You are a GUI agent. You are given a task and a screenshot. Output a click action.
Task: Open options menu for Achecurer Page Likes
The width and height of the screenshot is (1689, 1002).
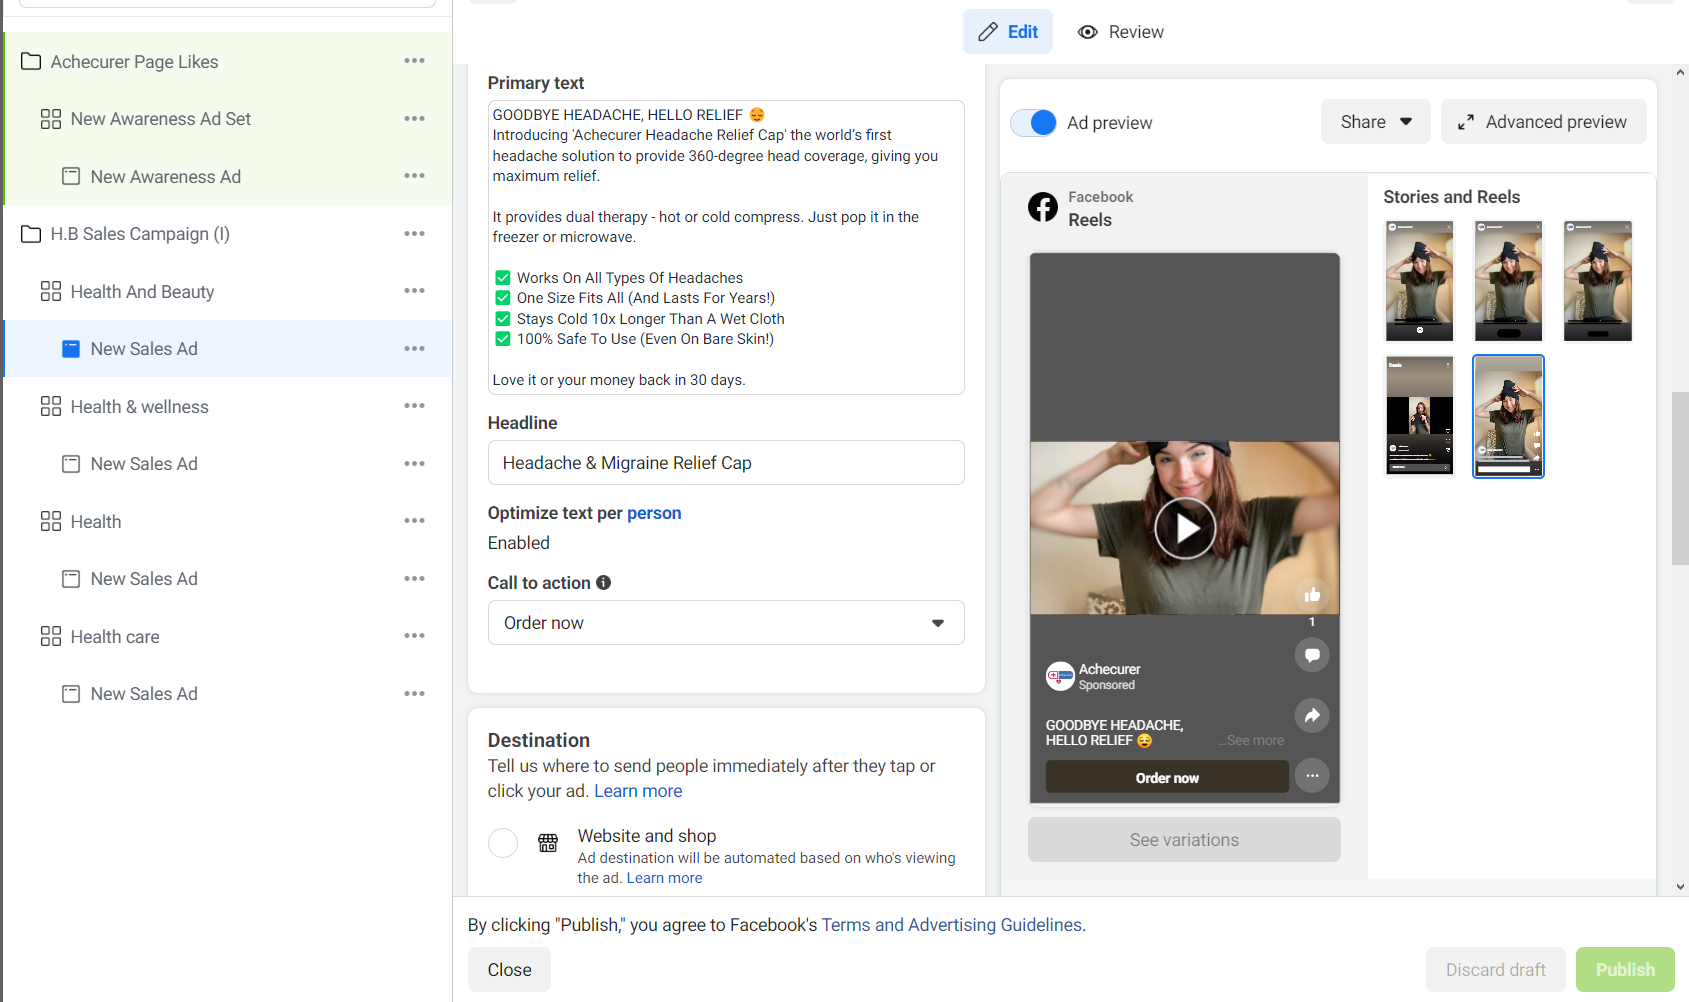coord(414,61)
